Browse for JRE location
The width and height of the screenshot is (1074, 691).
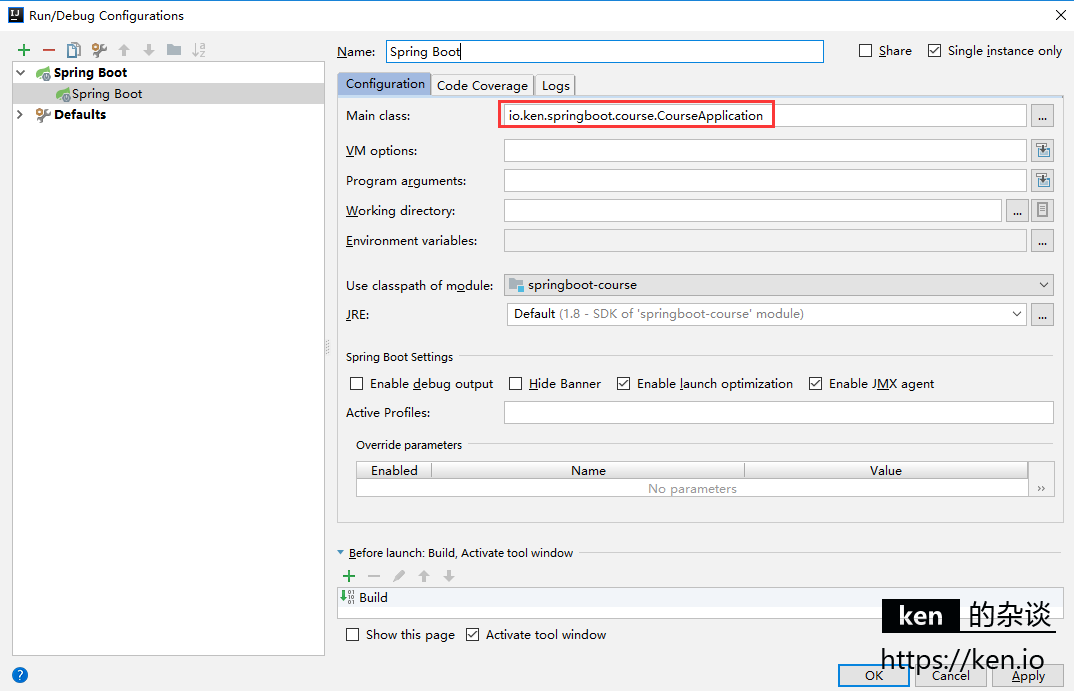pos(1042,314)
